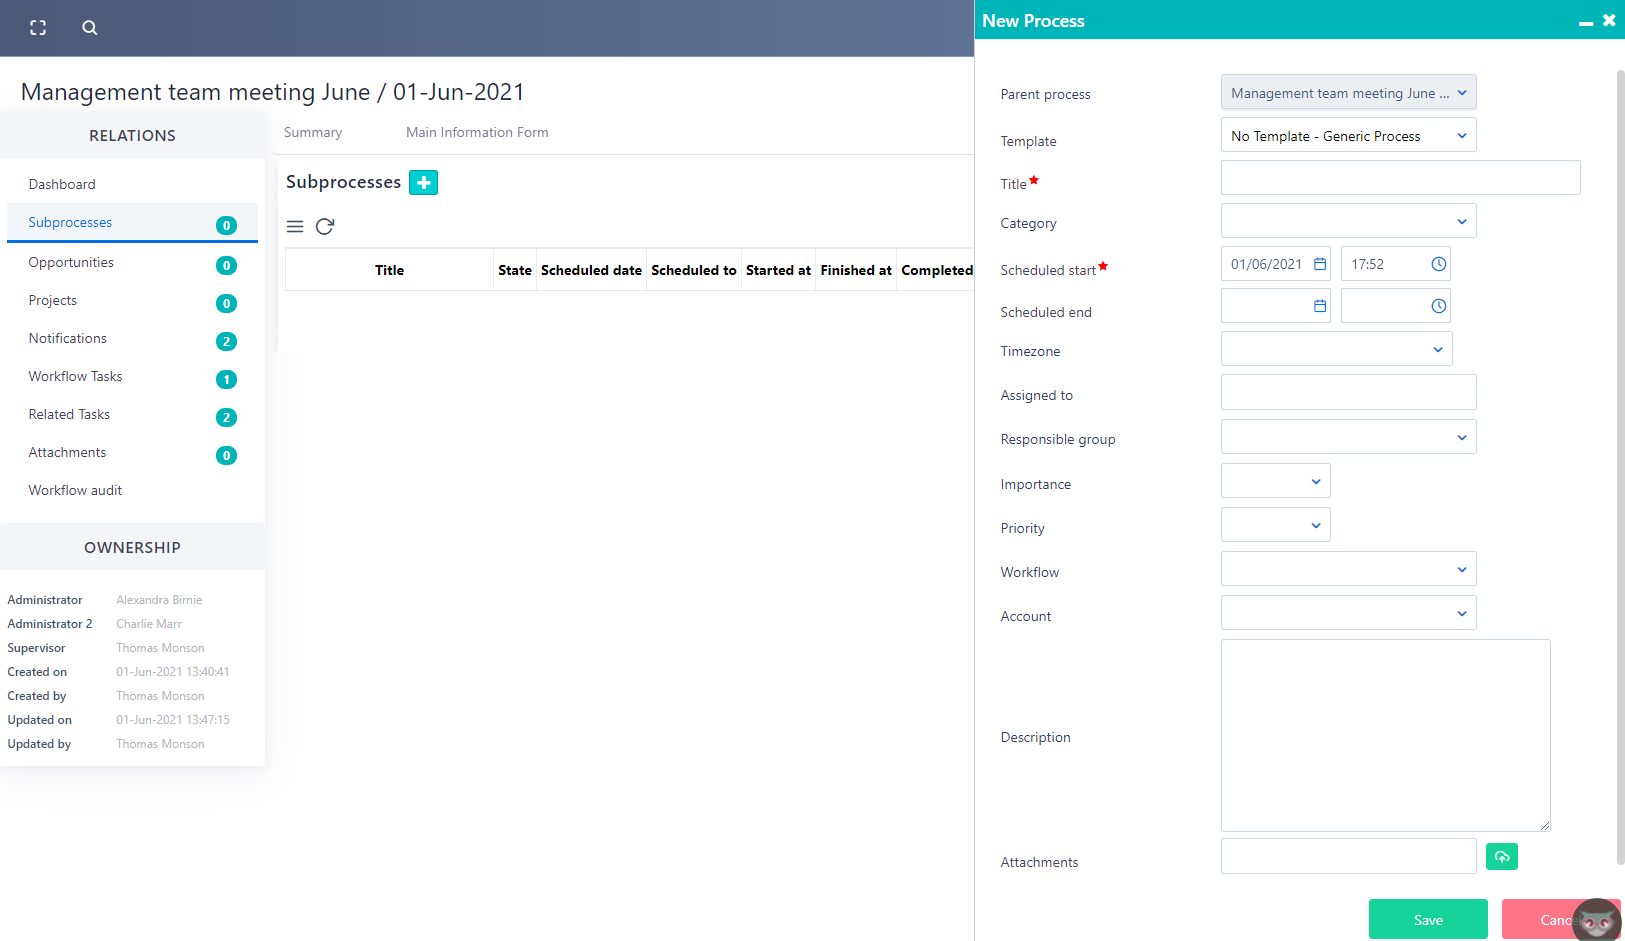
Task: Minimize the New Process panel
Action: (x=1586, y=22)
